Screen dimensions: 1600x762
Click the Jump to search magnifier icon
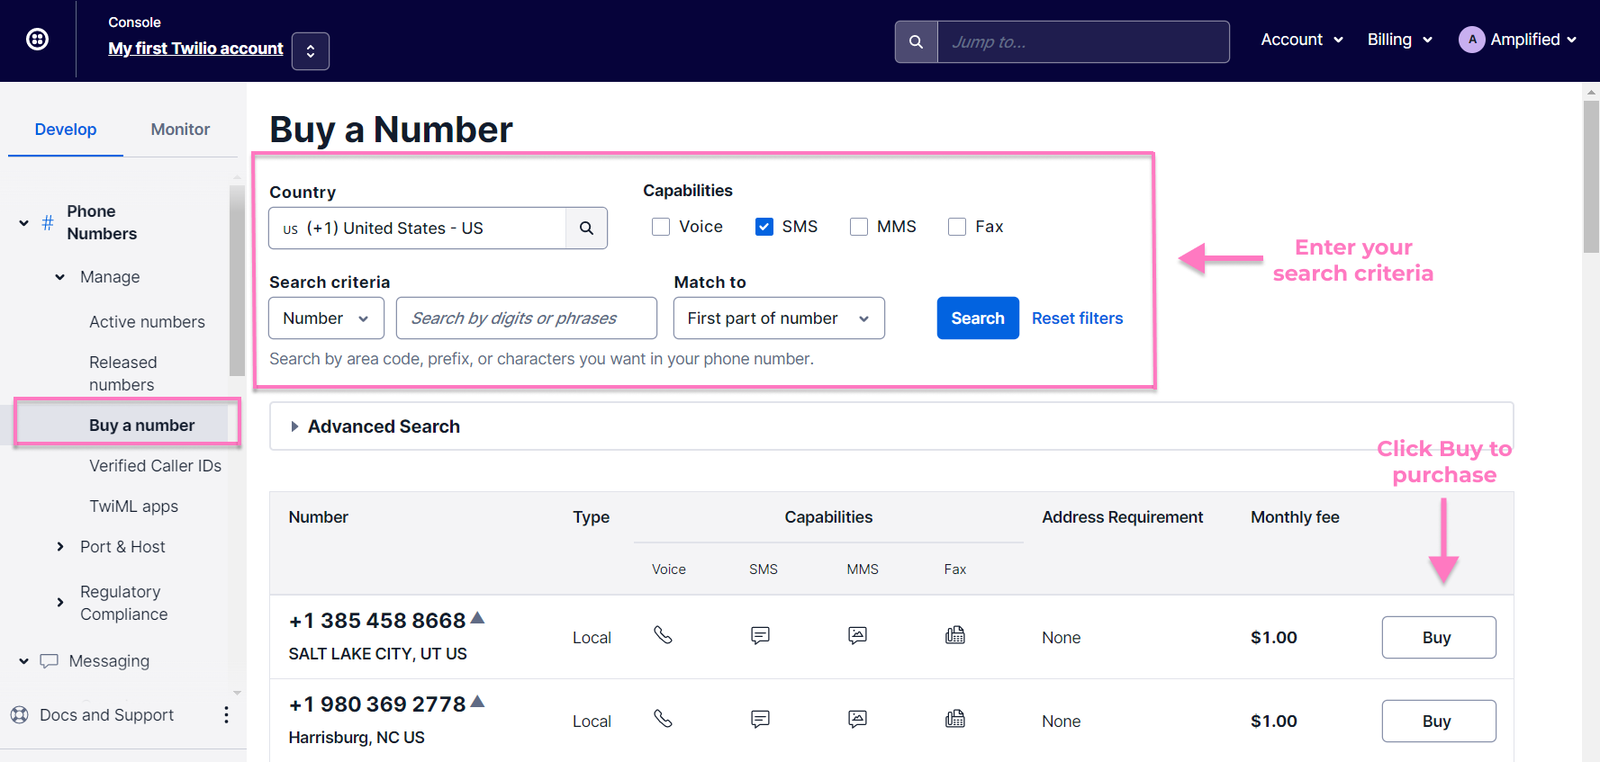[x=916, y=42]
